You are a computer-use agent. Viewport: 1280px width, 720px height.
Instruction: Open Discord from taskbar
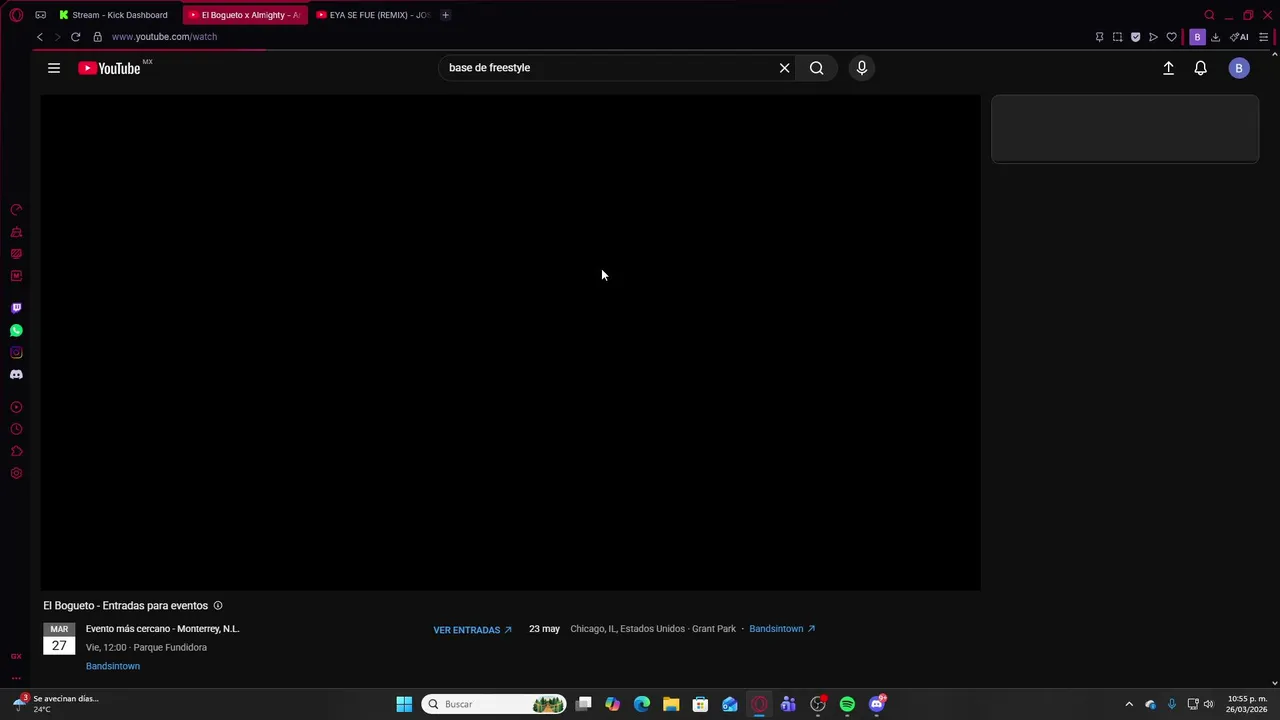tap(877, 704)
